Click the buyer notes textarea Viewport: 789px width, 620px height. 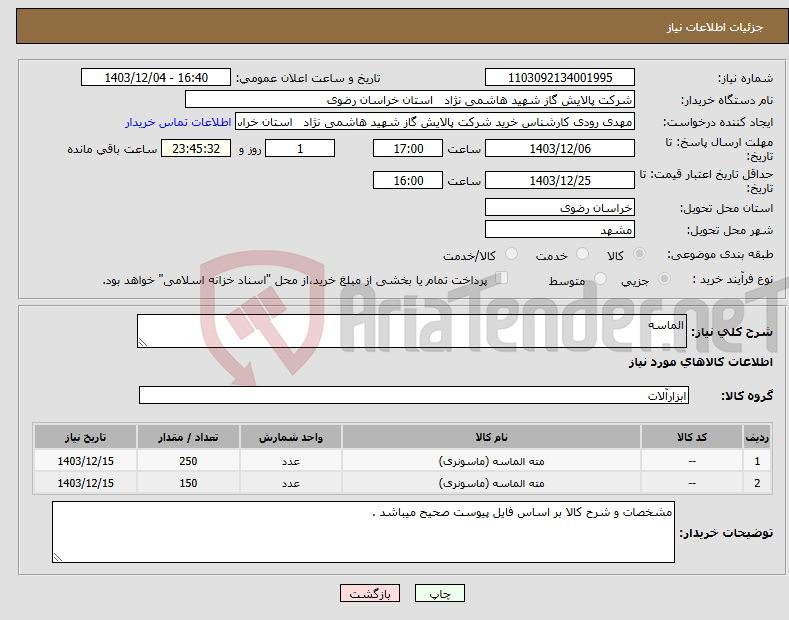click(x=363, y=532)
